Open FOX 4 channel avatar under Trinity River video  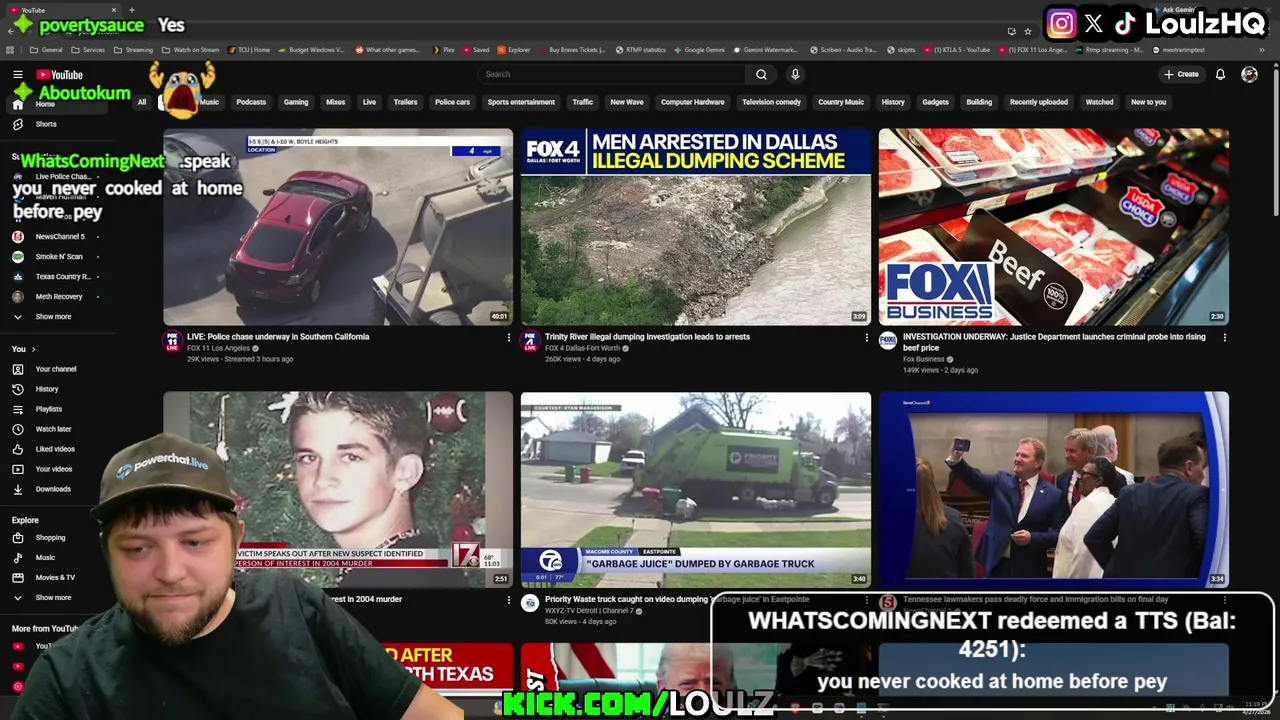pos(530,341)
